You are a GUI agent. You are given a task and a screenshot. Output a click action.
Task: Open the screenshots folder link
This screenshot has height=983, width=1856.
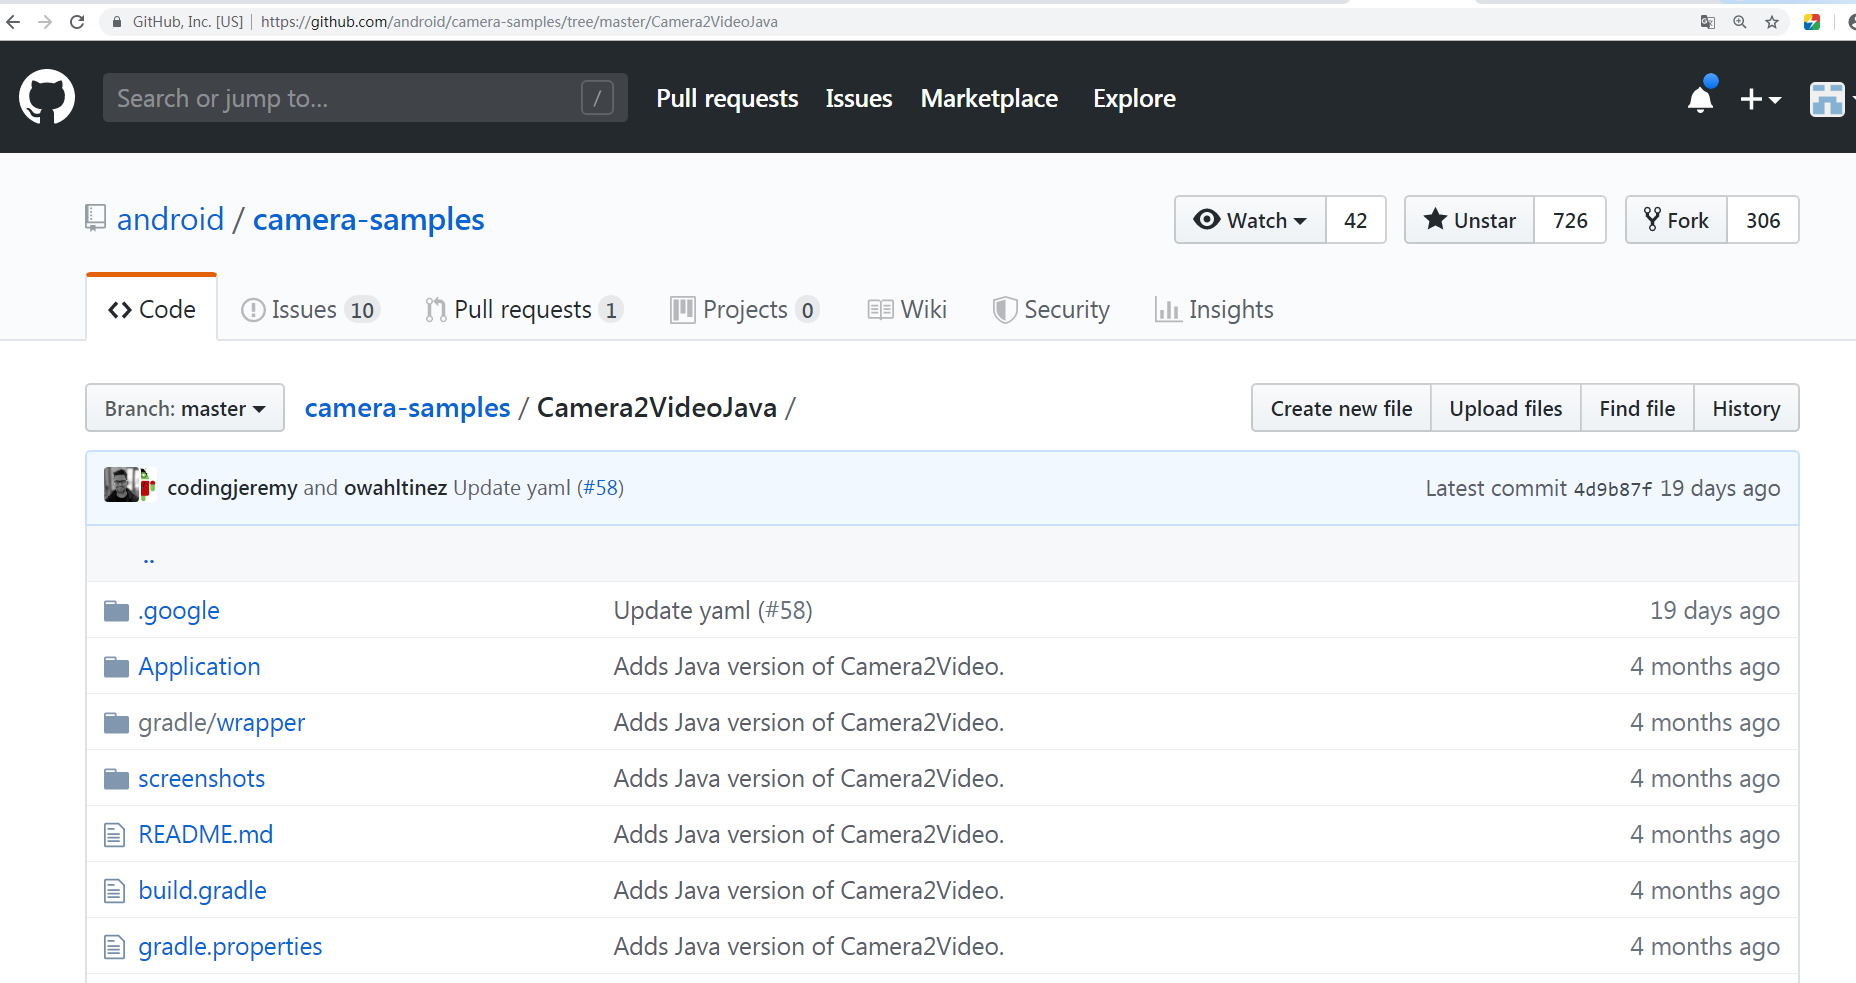coord(201,778)
